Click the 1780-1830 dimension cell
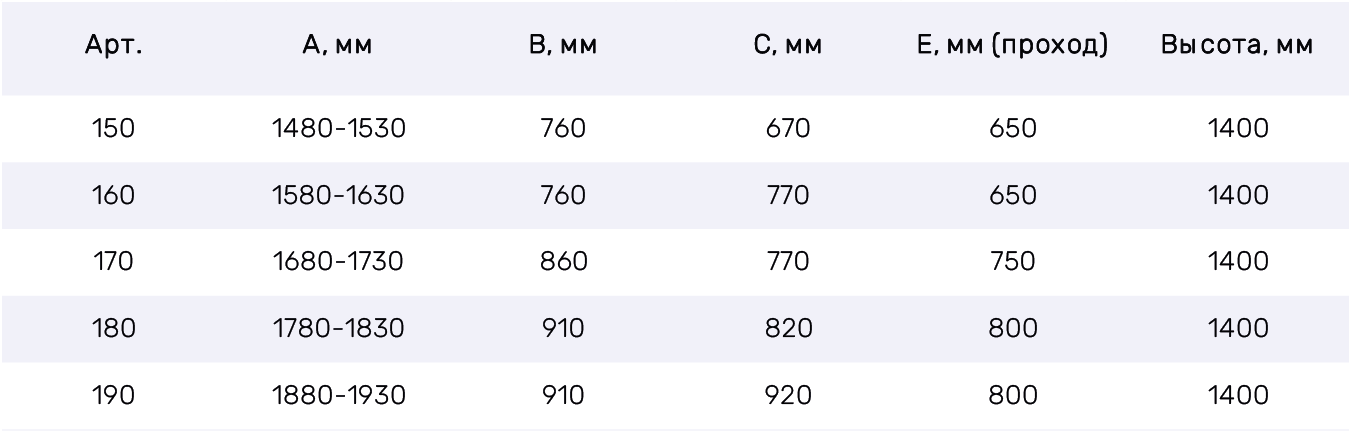Image resolution: width=1349 pixels, height=431 pixels. [338, 329]
